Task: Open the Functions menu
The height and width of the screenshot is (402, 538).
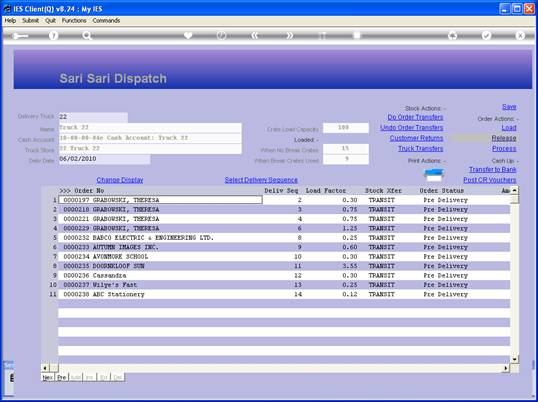Action: 74,21
